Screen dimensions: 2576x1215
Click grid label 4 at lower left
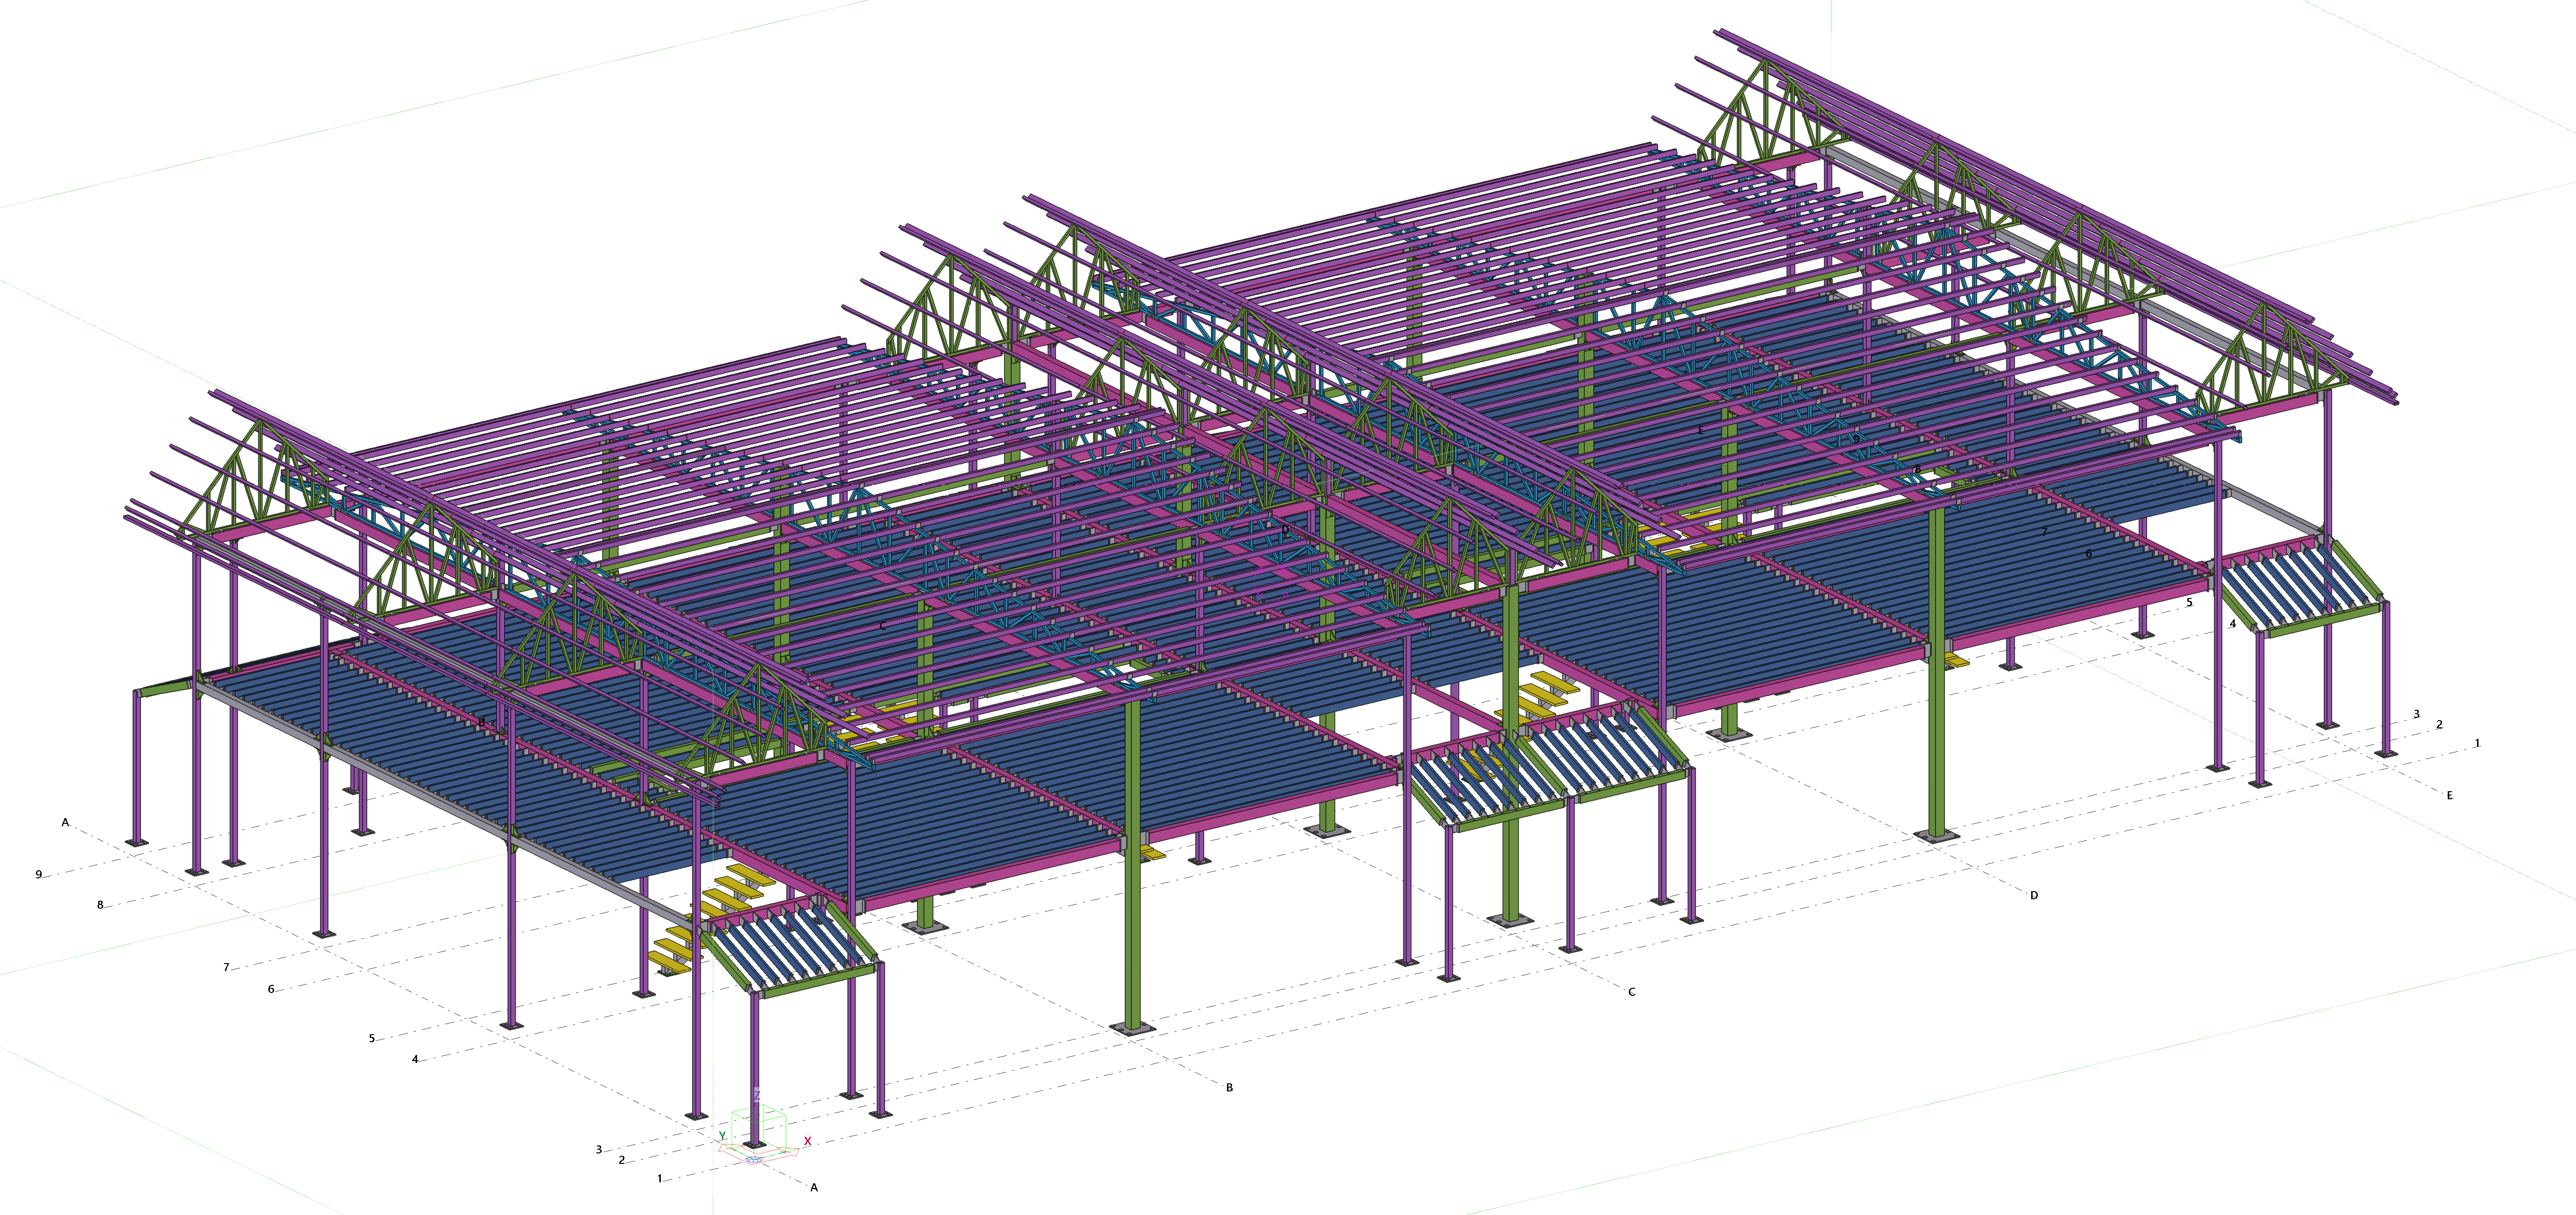[x=415, y=1059]
